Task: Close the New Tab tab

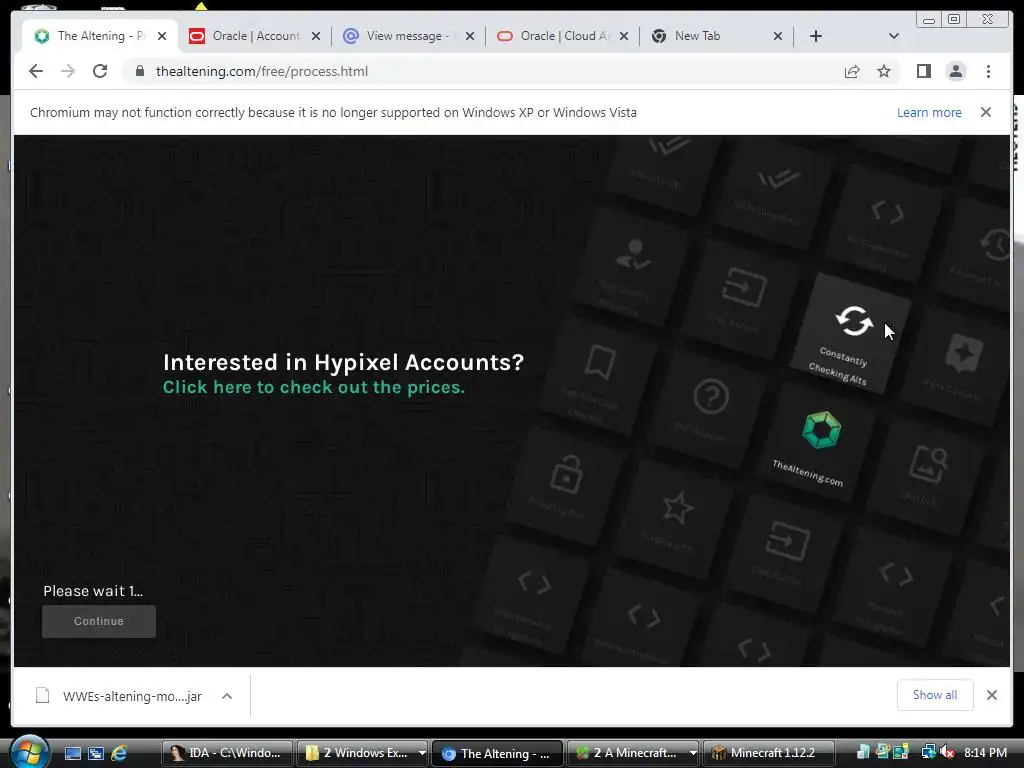Action: [x=778, y=36]
